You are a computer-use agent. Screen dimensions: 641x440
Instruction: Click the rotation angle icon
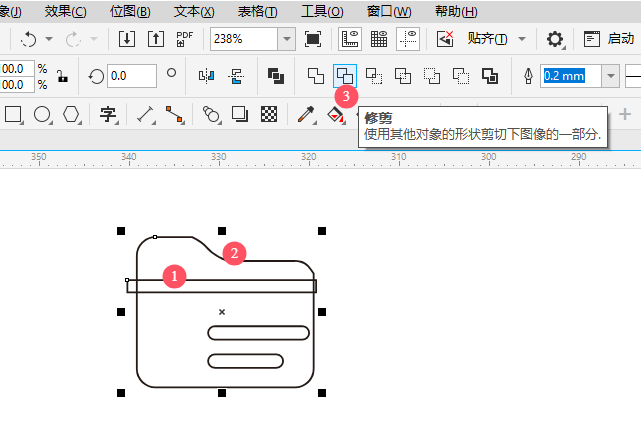click(96, 76)
